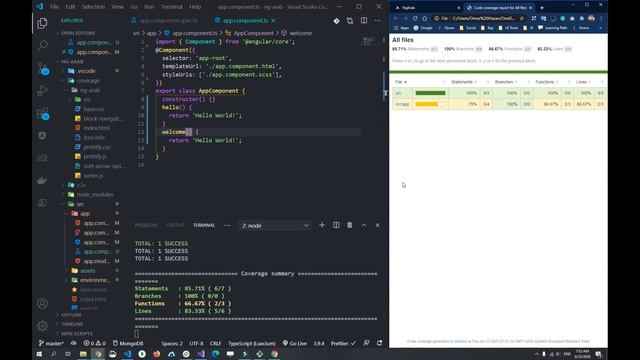Image resolution: width=640 pixels, height=360 pixels.
Task: Click the feedback icon in status bar
Action: pyautogui.click(x=366, y=343)
